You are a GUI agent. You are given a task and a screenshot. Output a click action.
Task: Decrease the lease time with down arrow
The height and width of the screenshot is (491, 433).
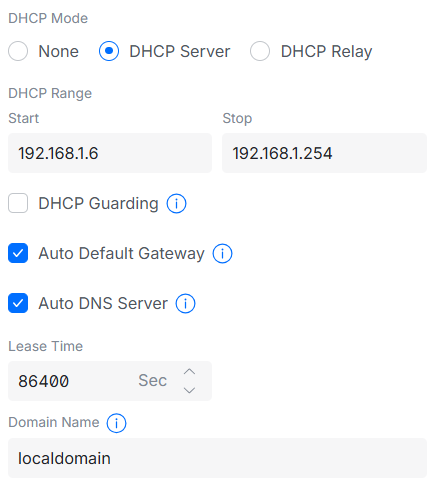click(189, 390)
